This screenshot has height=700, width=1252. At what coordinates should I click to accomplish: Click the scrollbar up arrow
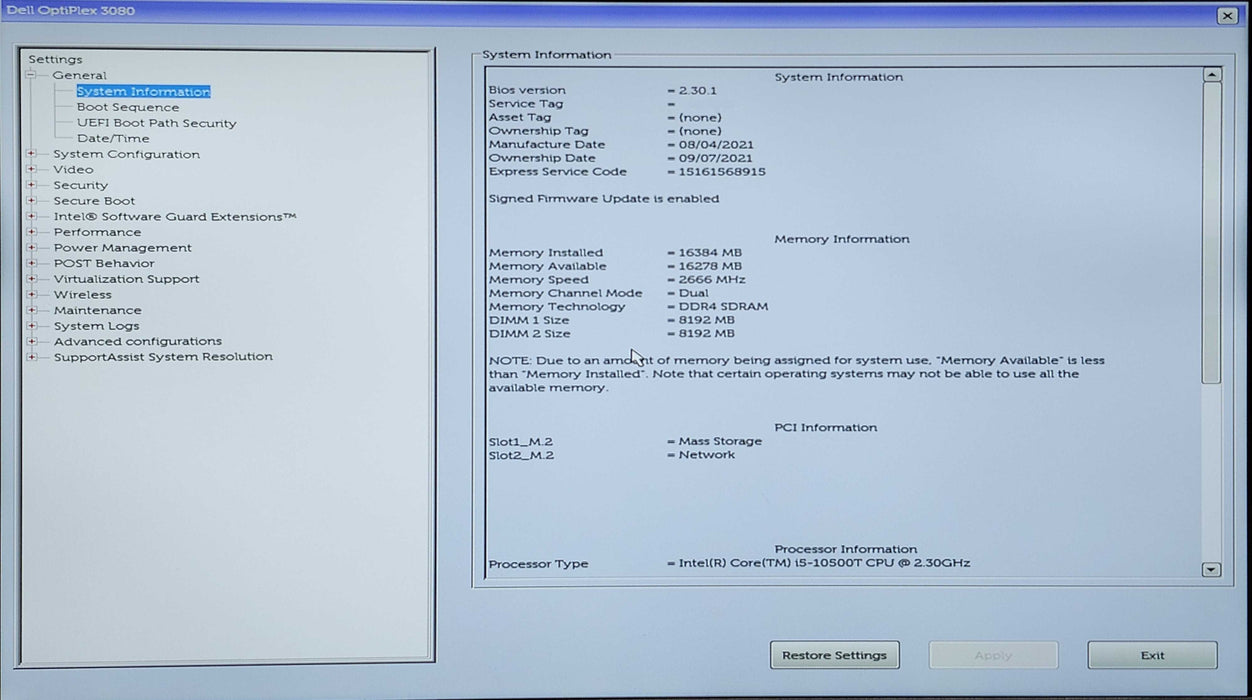tap(1211, 75)
